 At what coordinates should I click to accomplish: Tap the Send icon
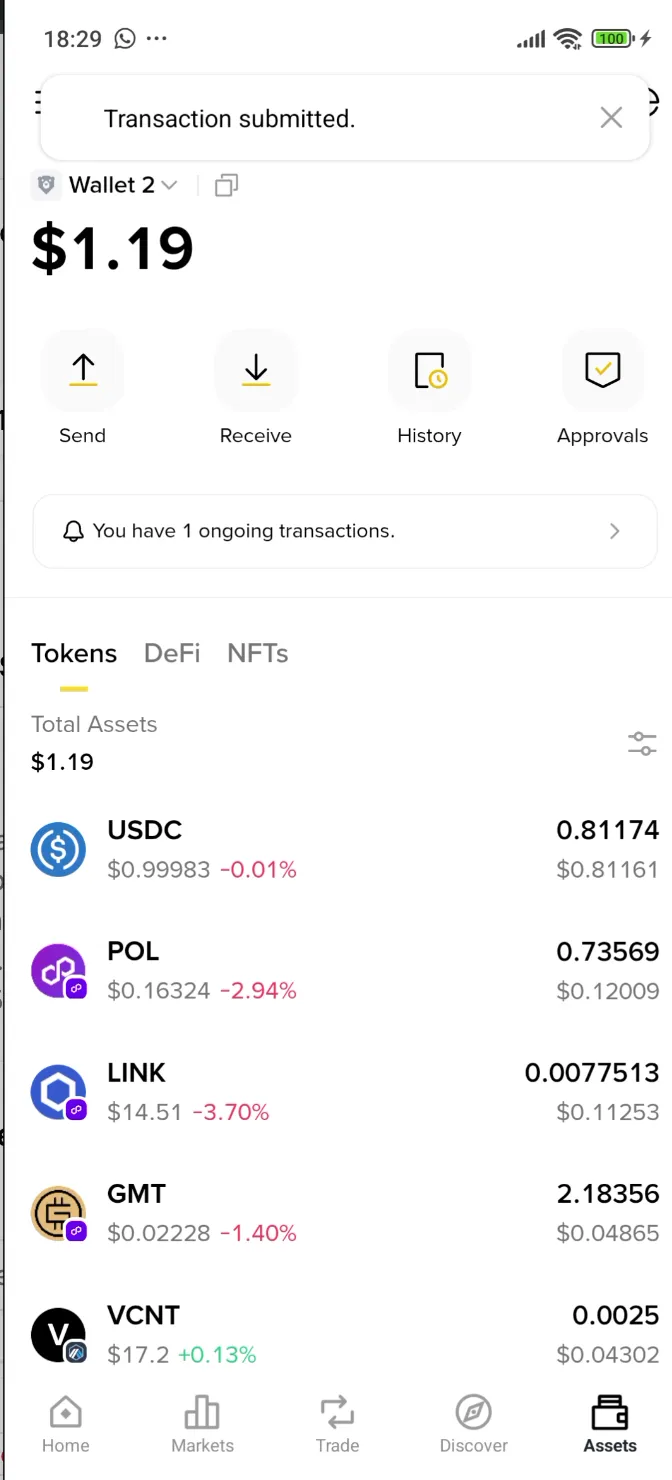pyautogui.click(x=82, y=371)
